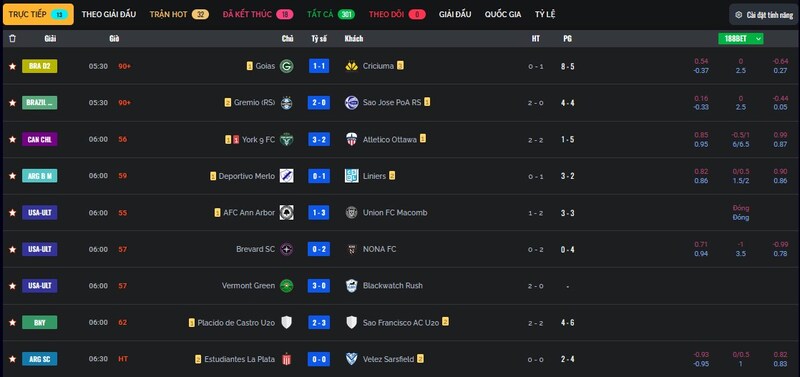Open the GIẢI ĐẤU filter menu

point(455,14)
